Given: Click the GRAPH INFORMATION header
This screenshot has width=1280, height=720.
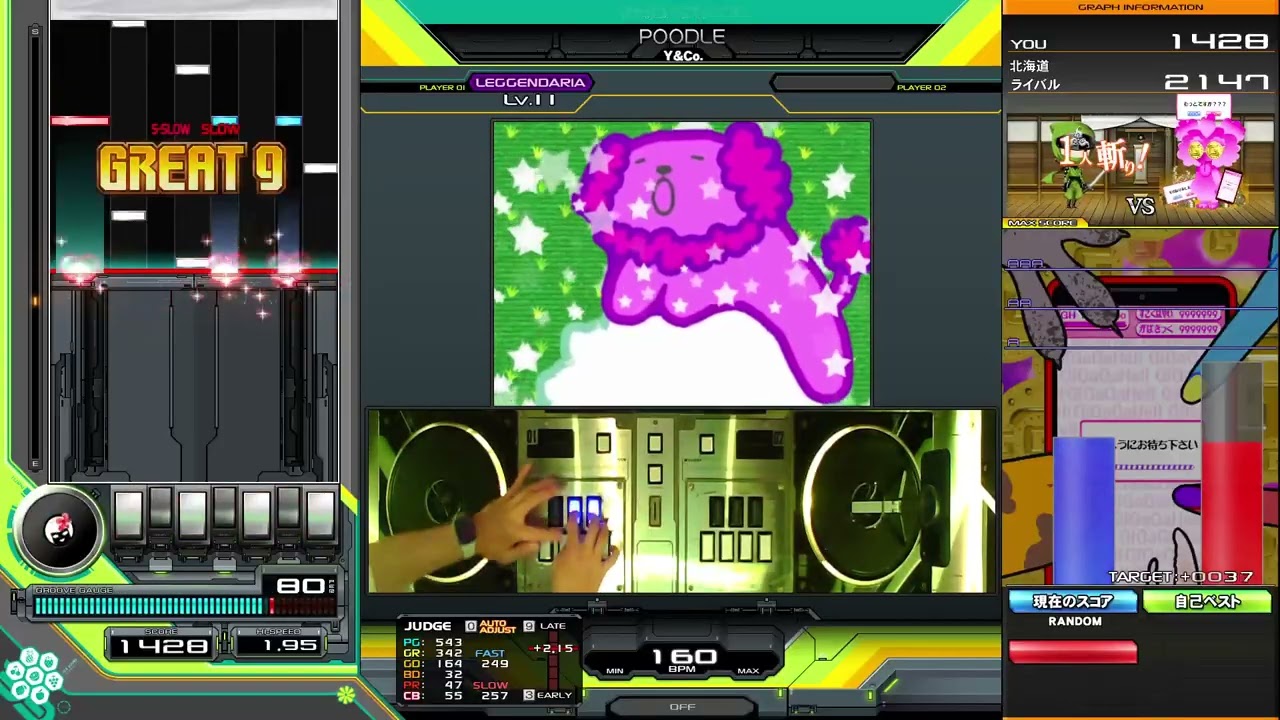Looking at the screenshot, I should coord(1141,7).
